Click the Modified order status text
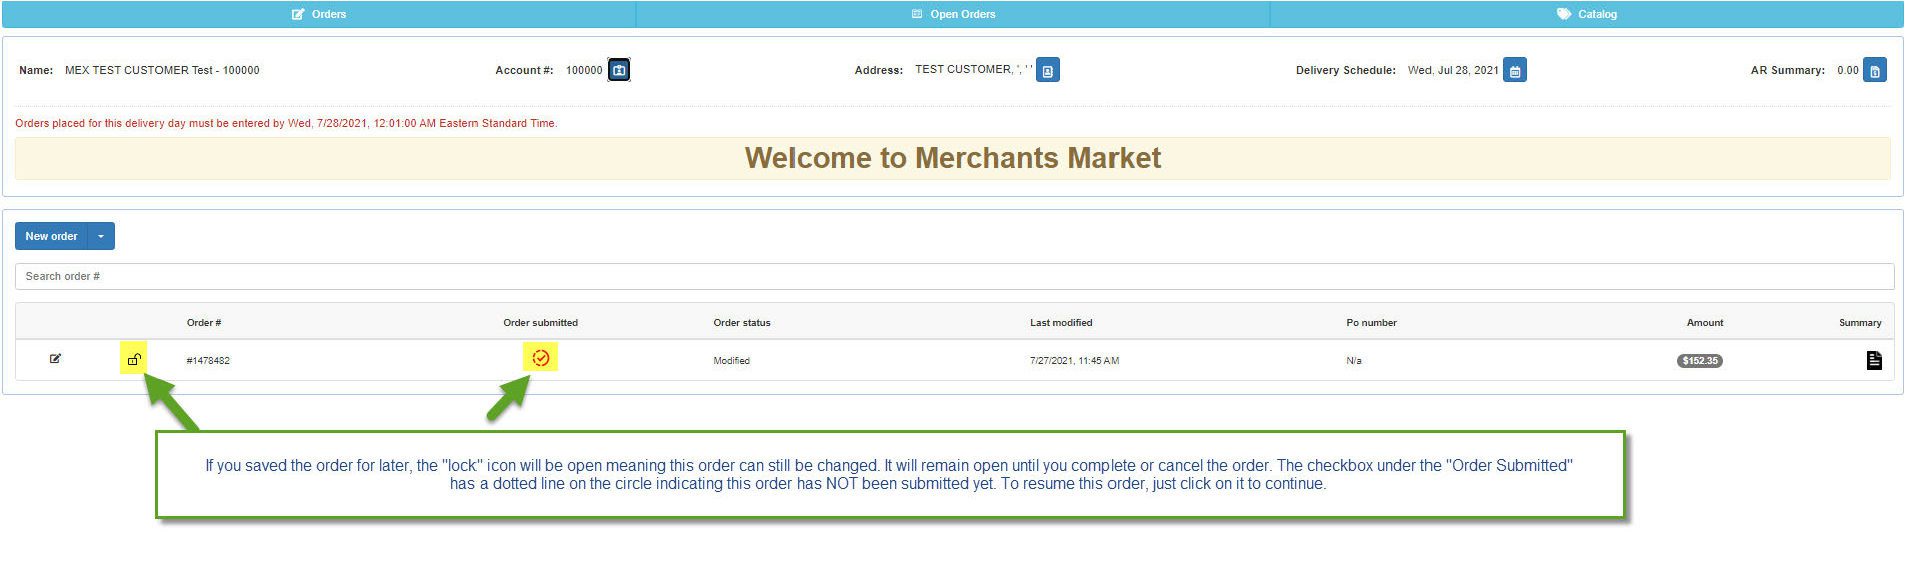This screenshot has width=1907, height=567. point(731,361)
